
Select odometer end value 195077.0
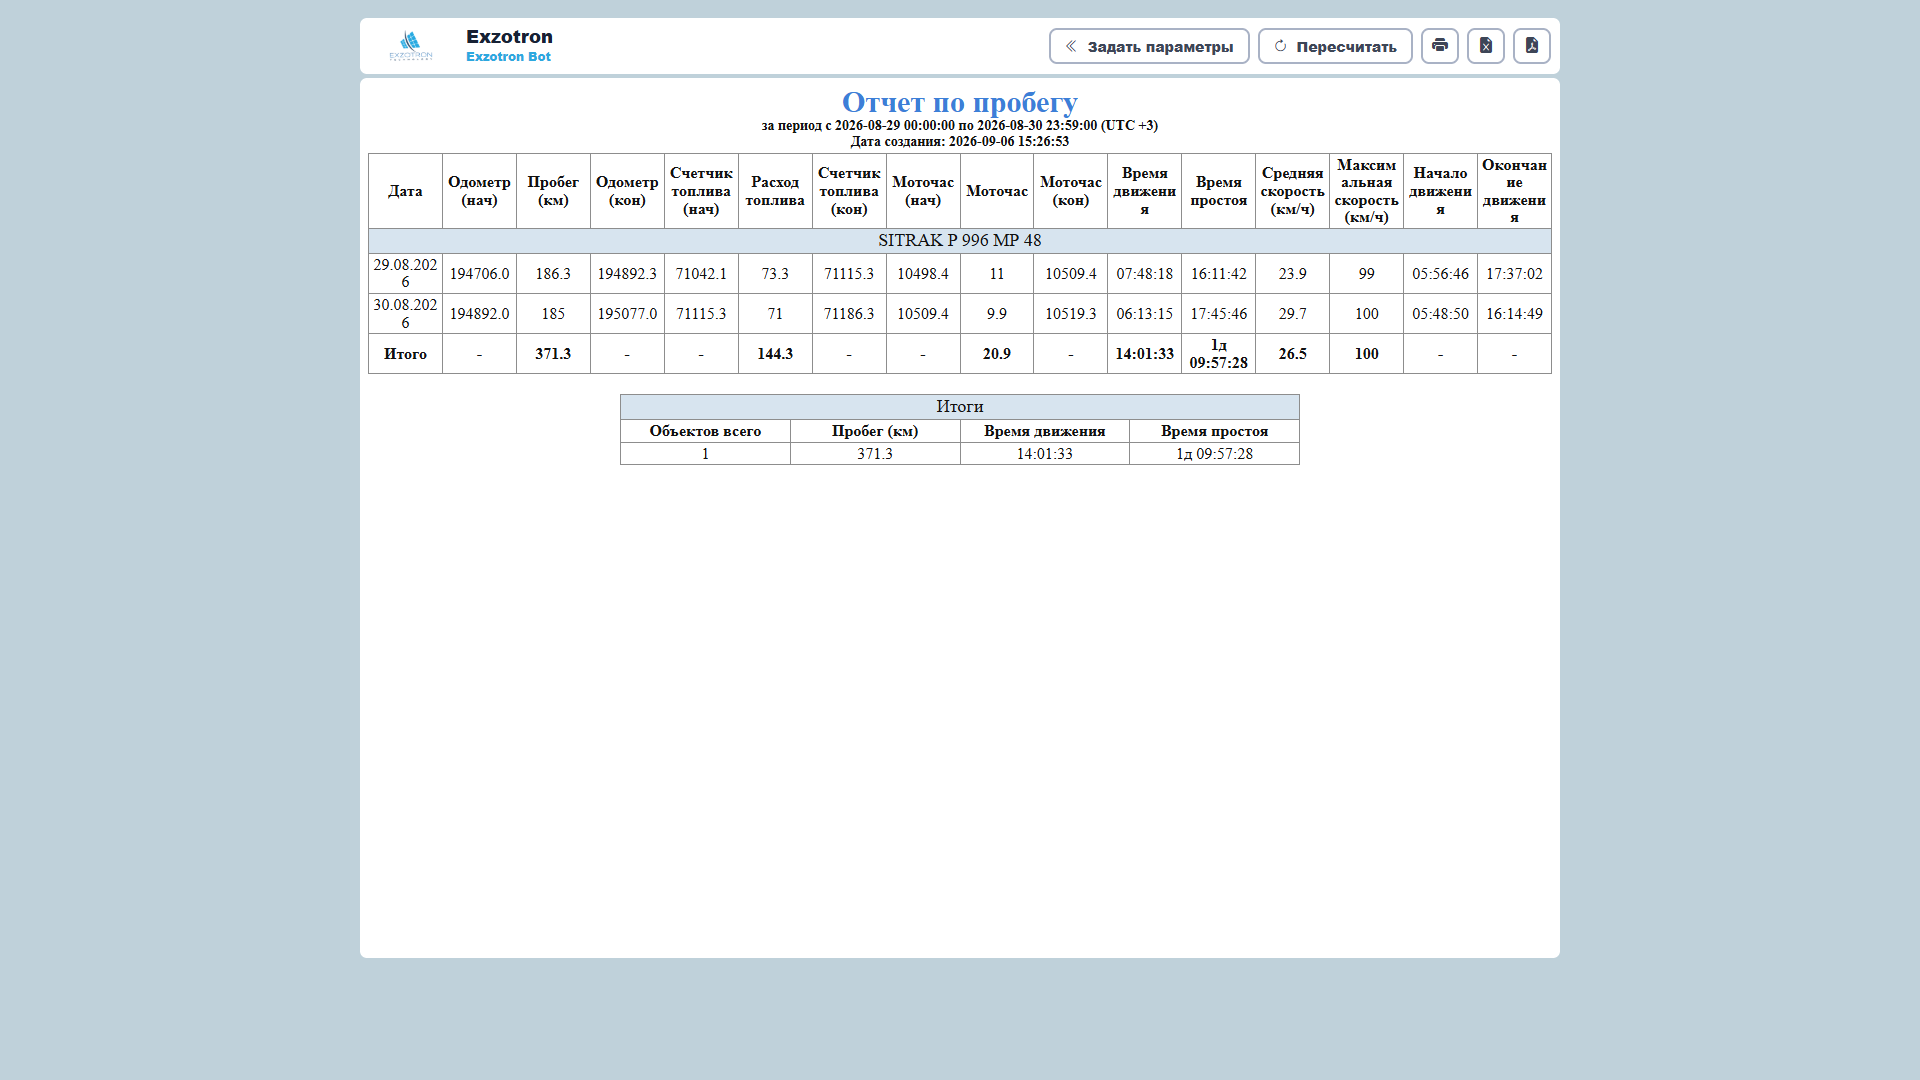click(627, 314)
